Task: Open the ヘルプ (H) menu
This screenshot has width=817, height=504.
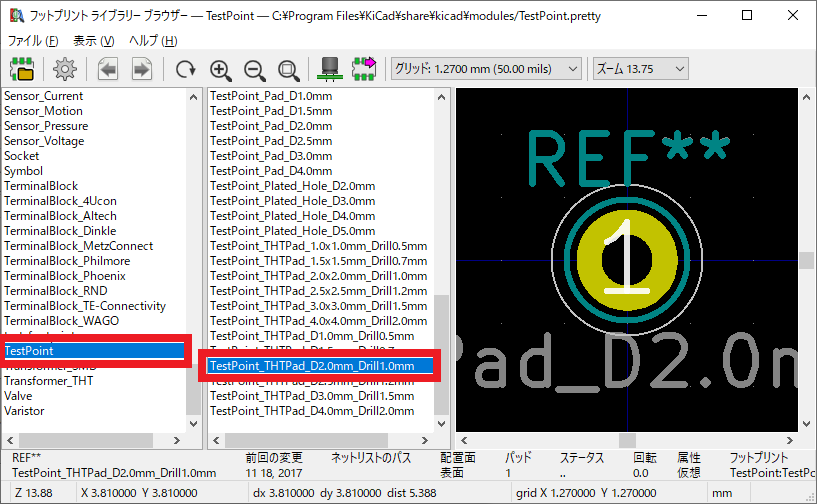Action: tap(153, 41)
